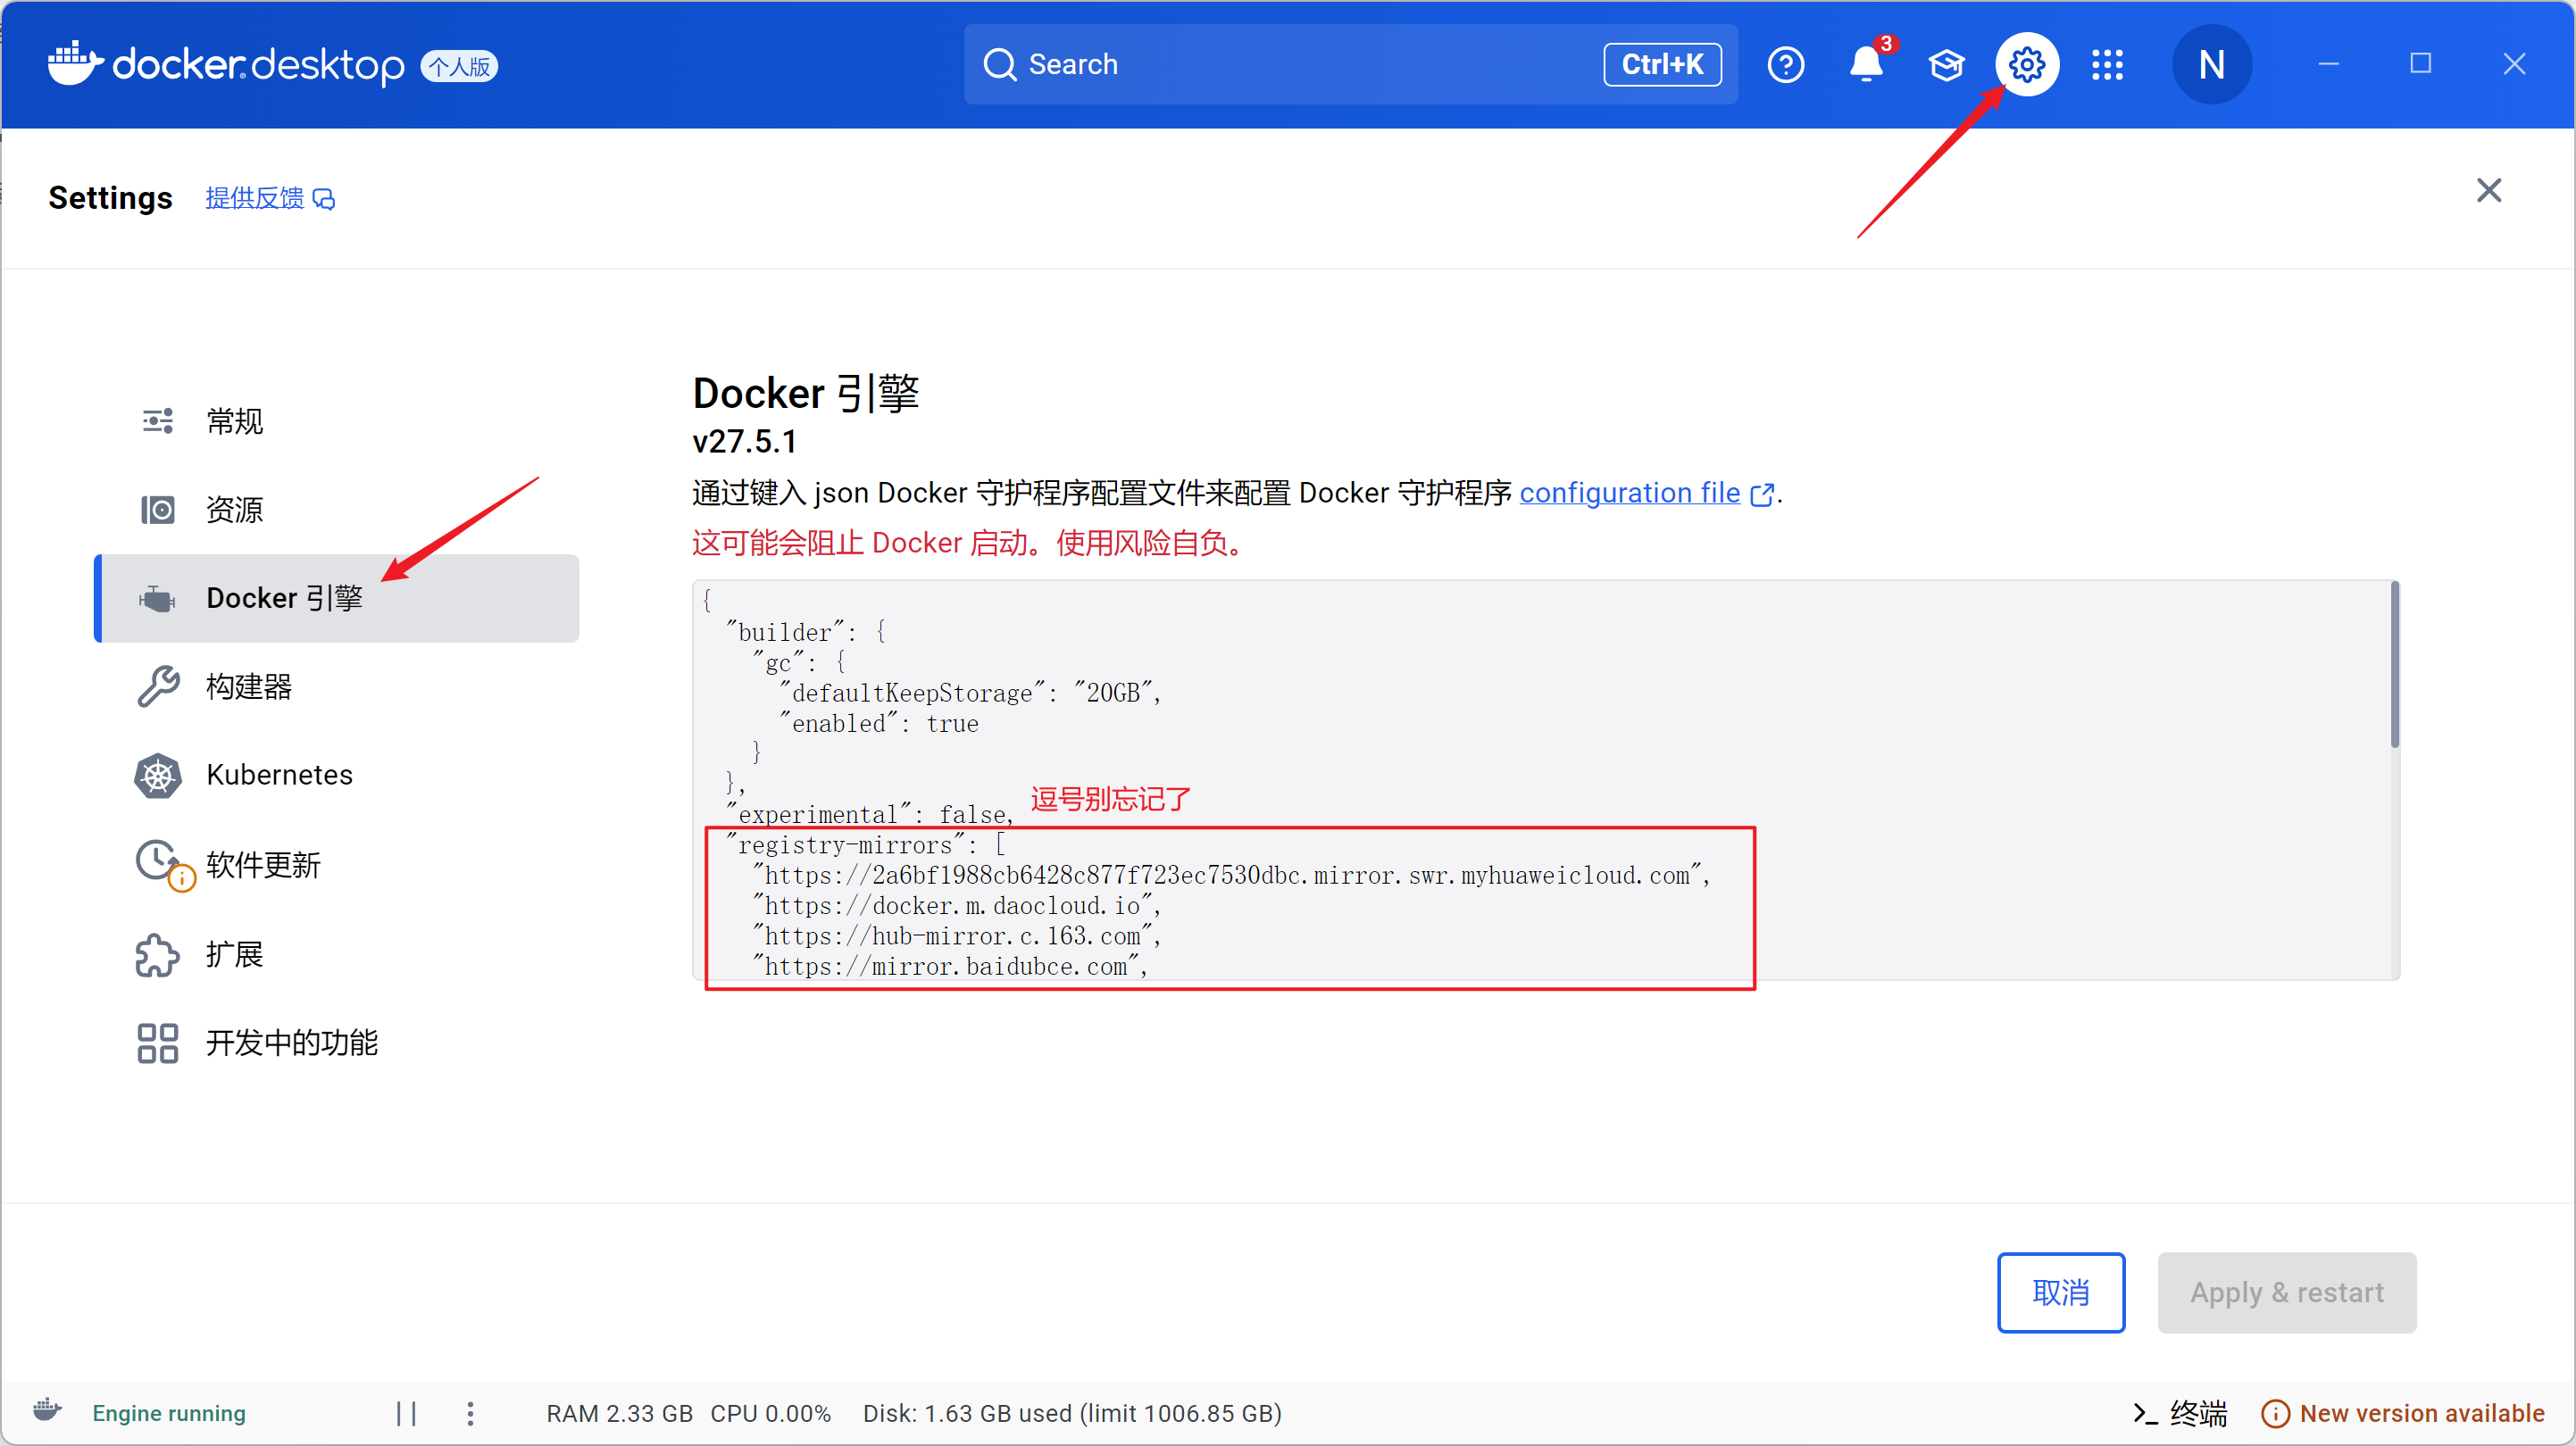Open the apps grid icon in the title bar
Image resolution: width=2576 pixels, height=1446 pixels.
coord(2107,64)
